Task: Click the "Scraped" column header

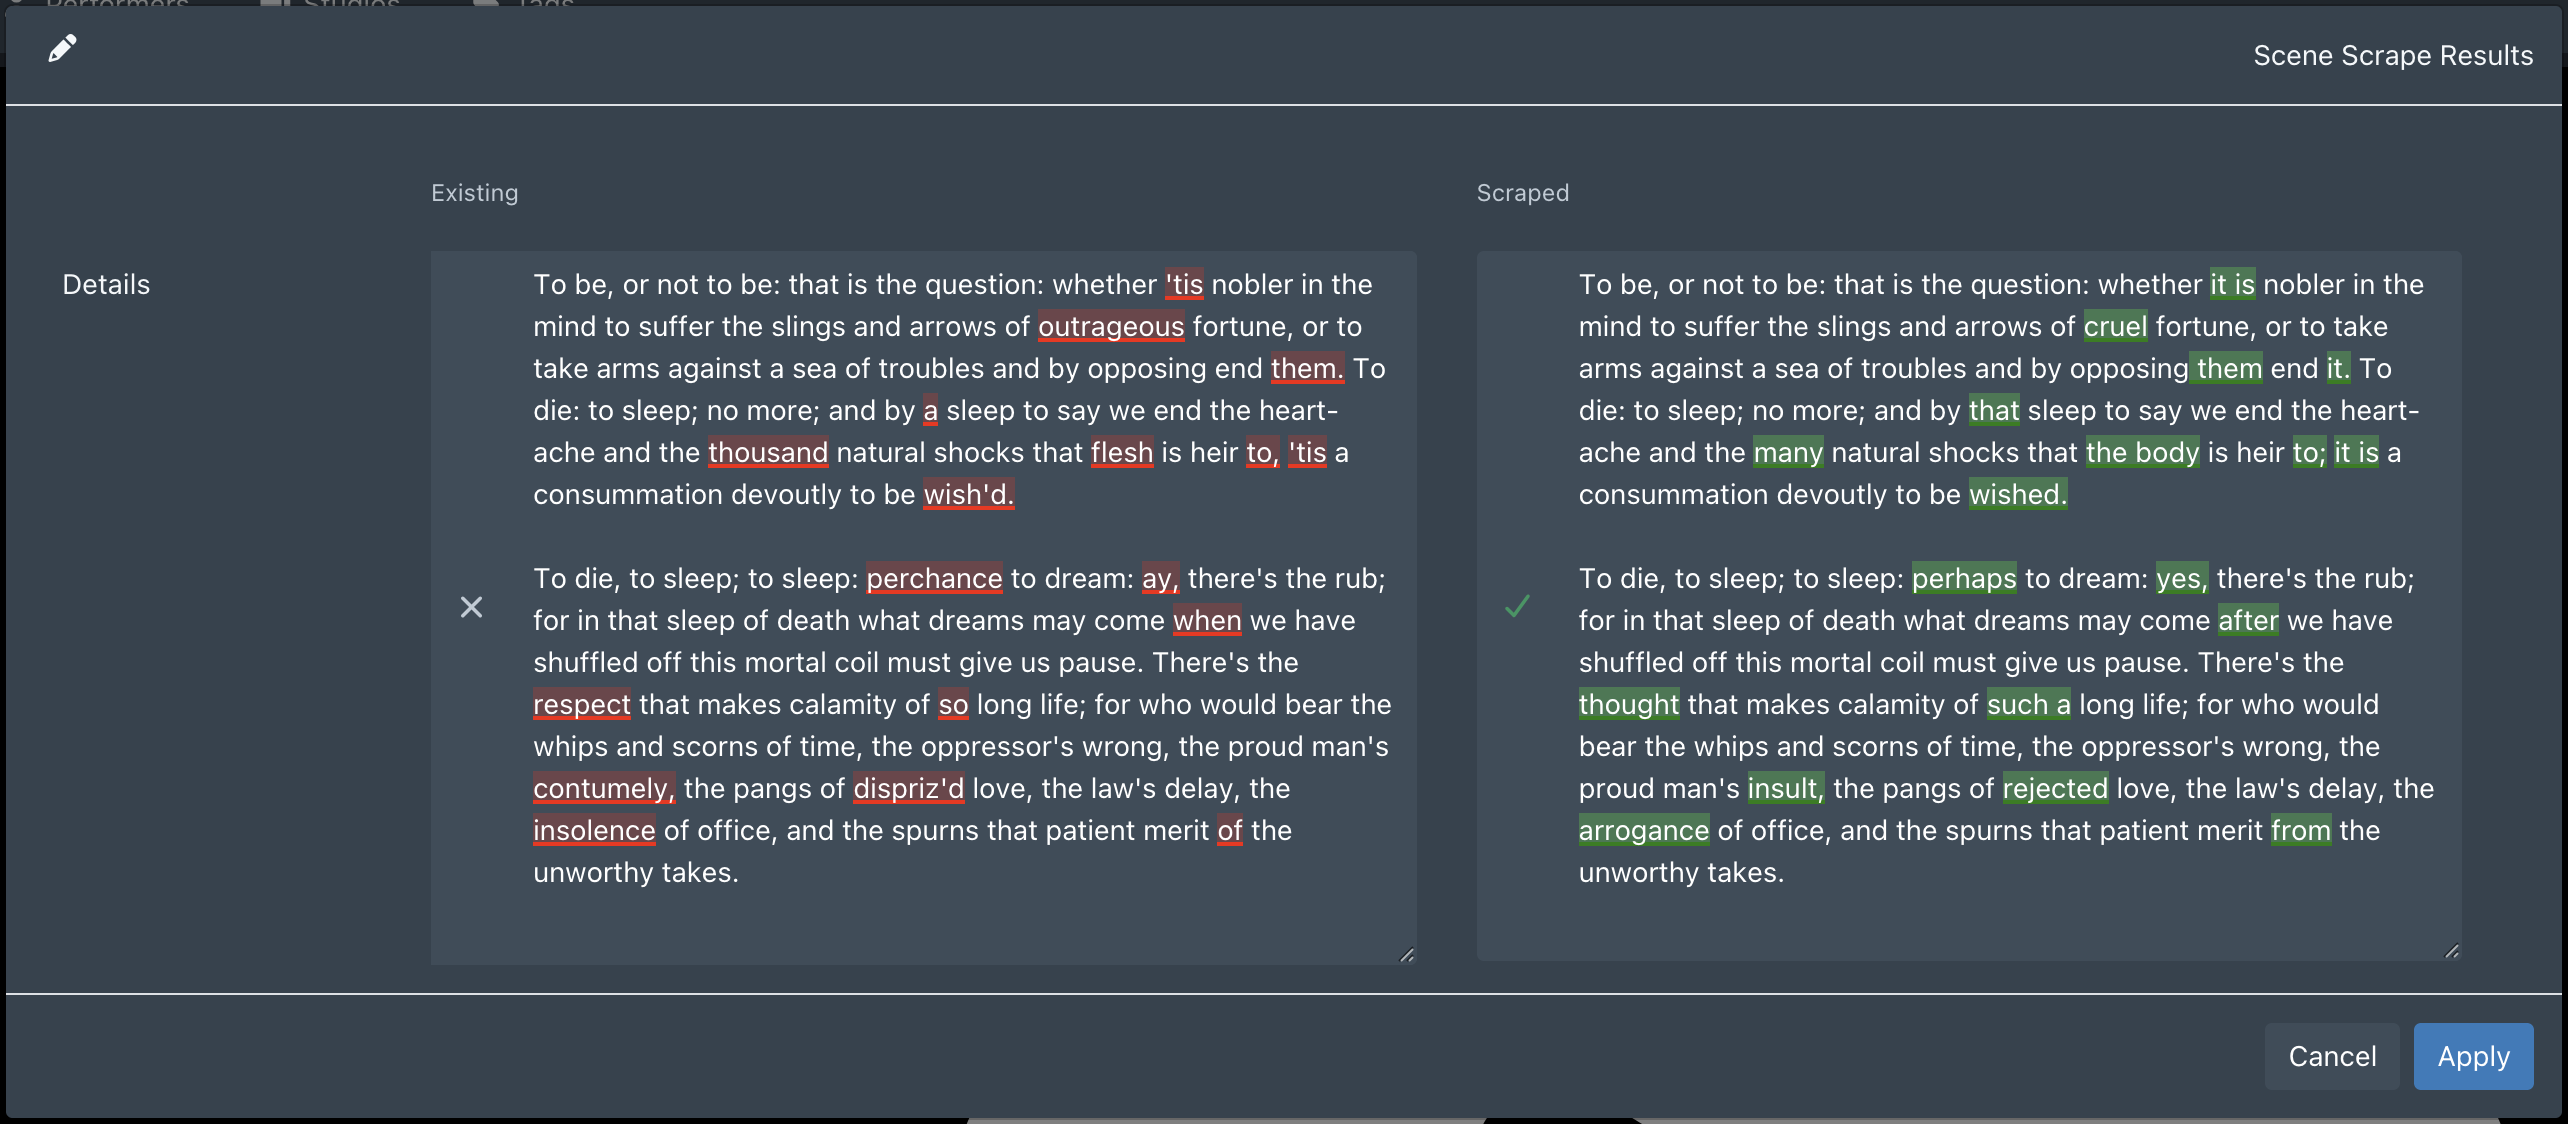Action: [x=1522, y=193]
